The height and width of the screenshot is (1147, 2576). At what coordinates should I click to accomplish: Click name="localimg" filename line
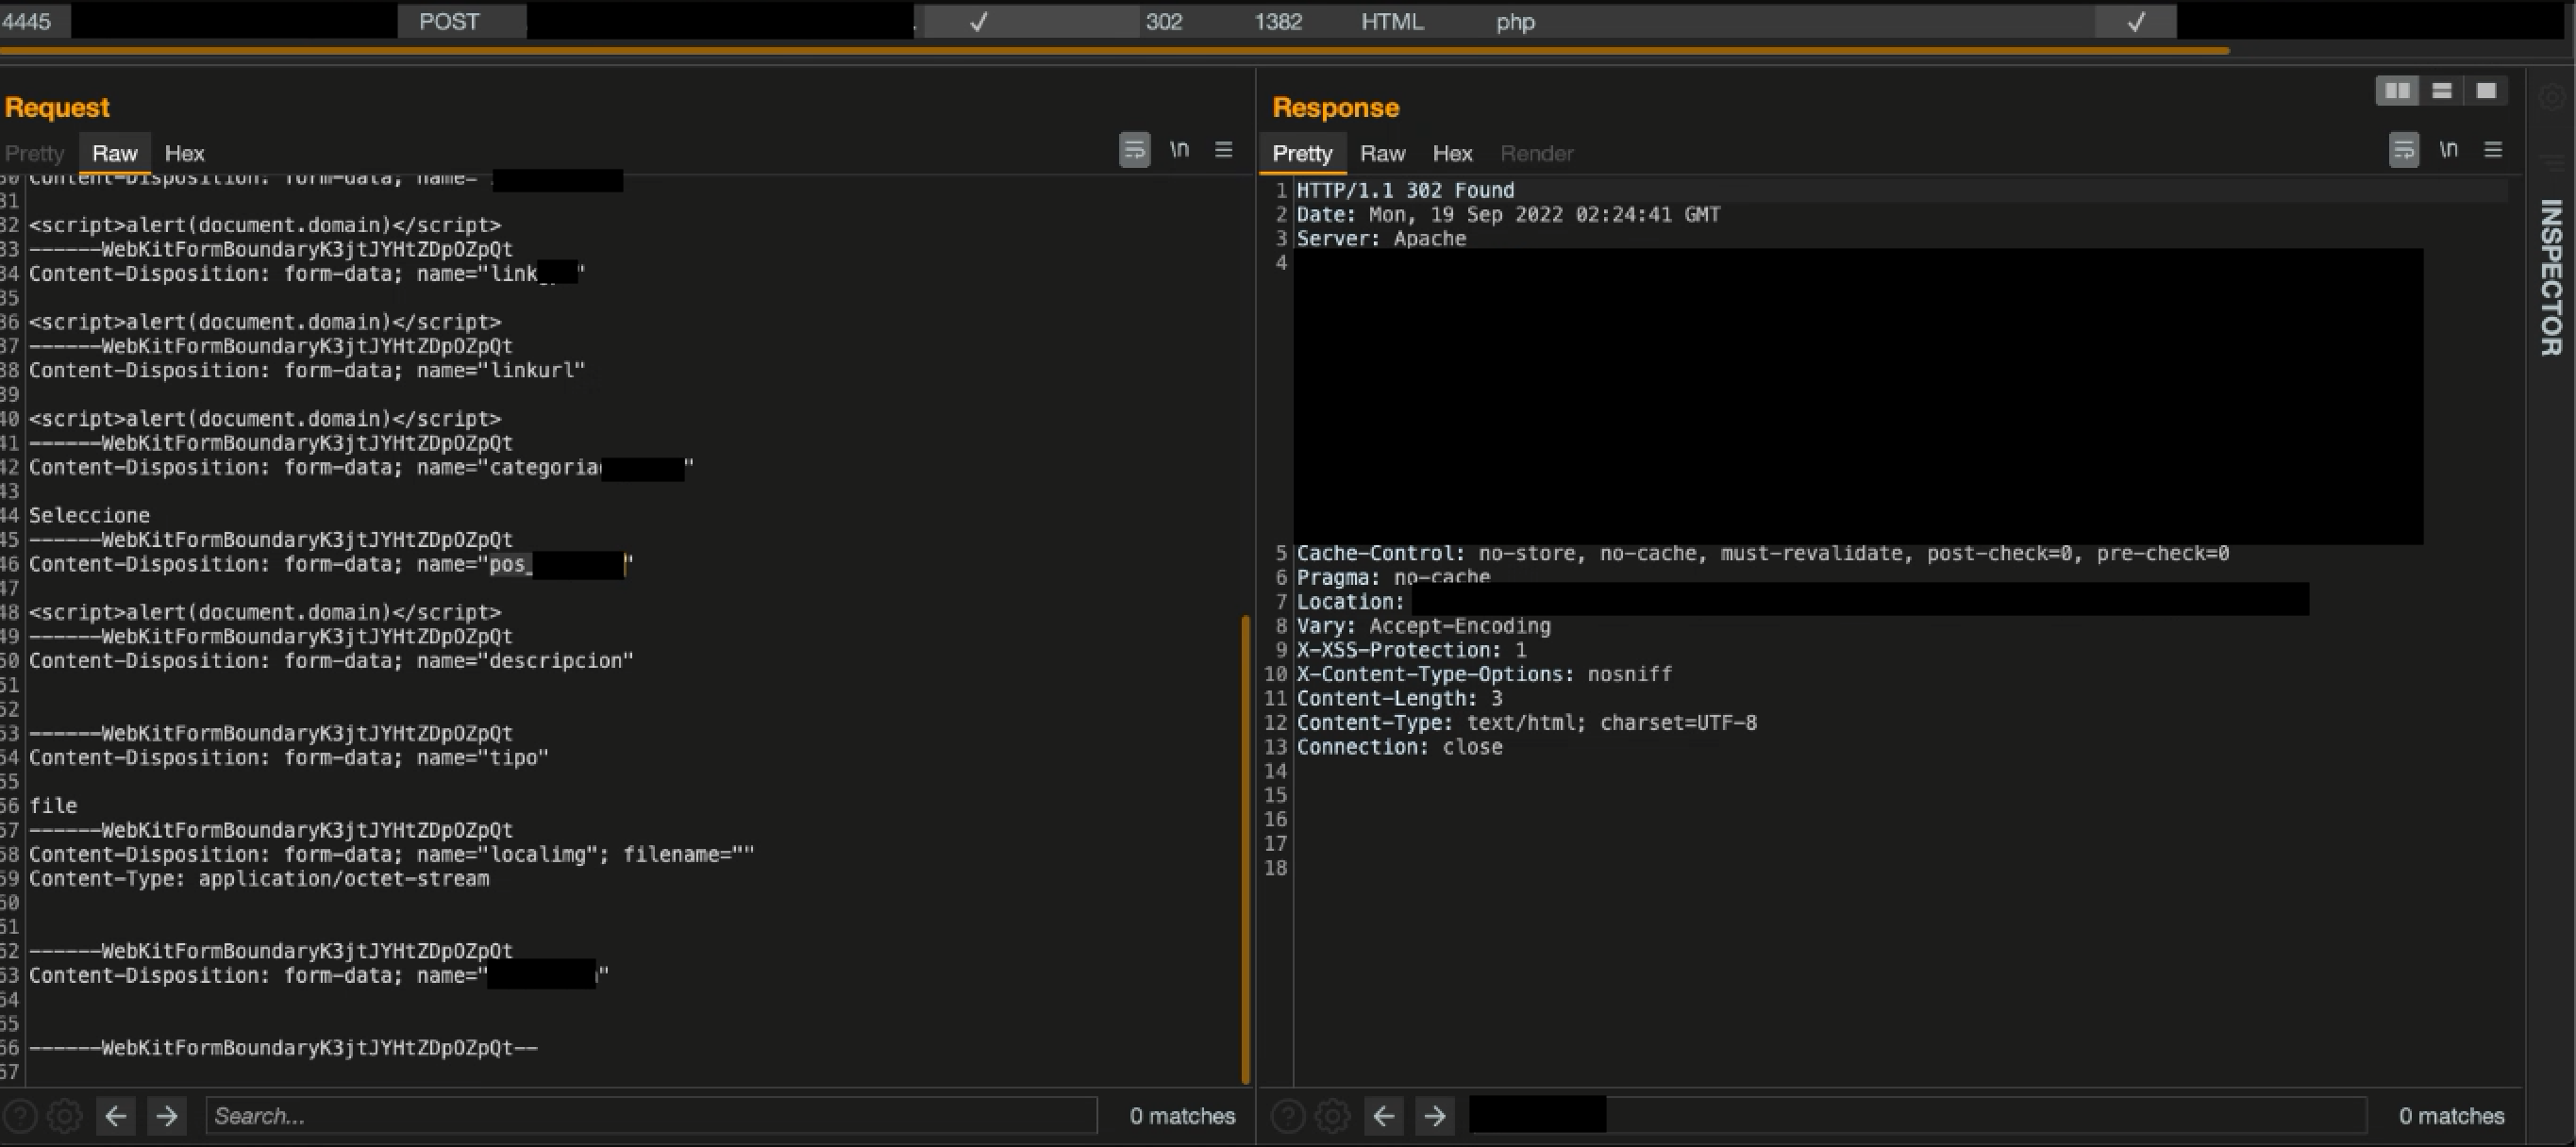[391, 854]
